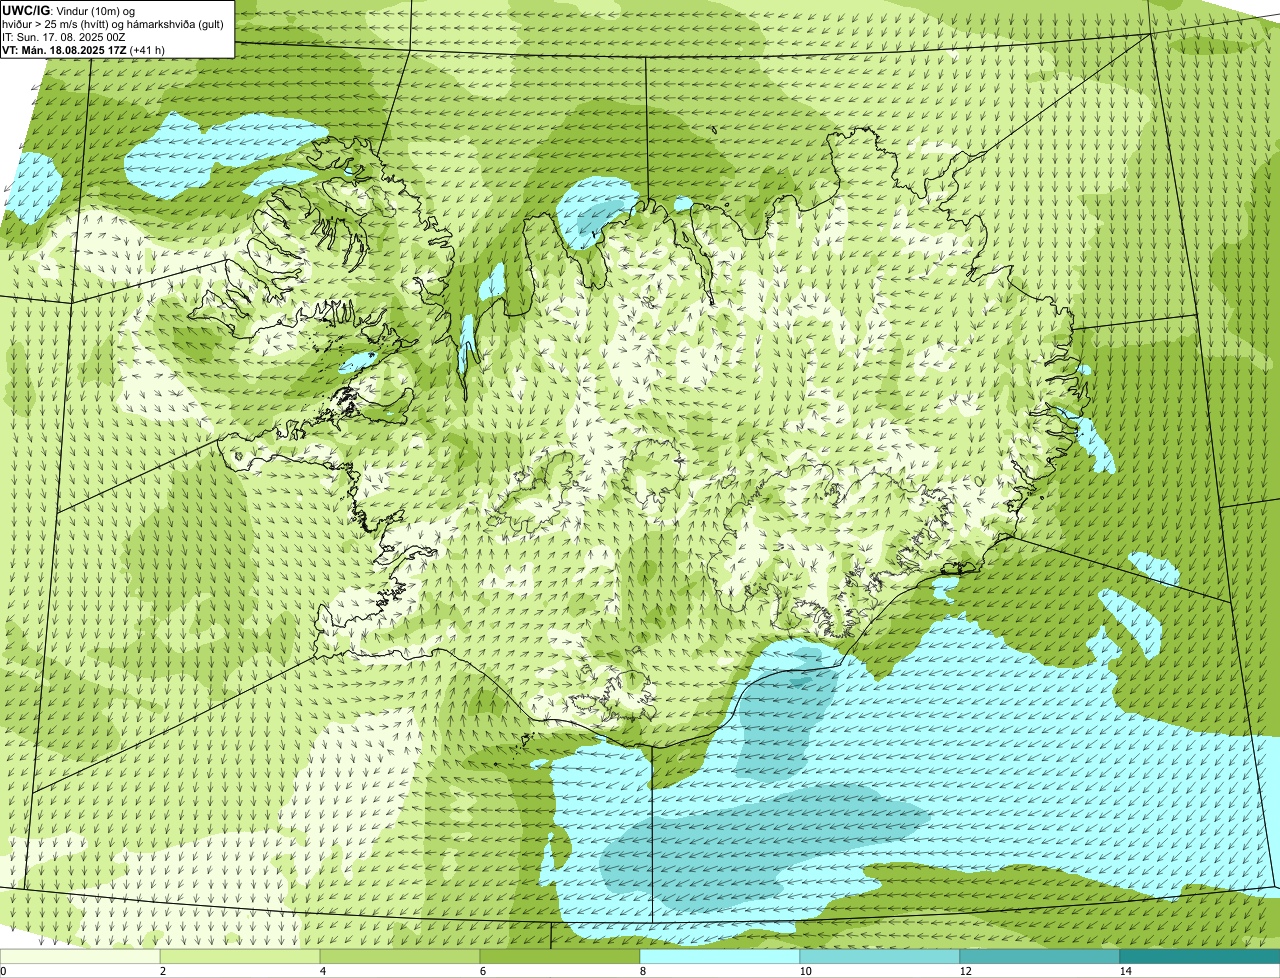Click the 12–14 m/s teal legend swatch
1280x978 pixels.
1040,956
